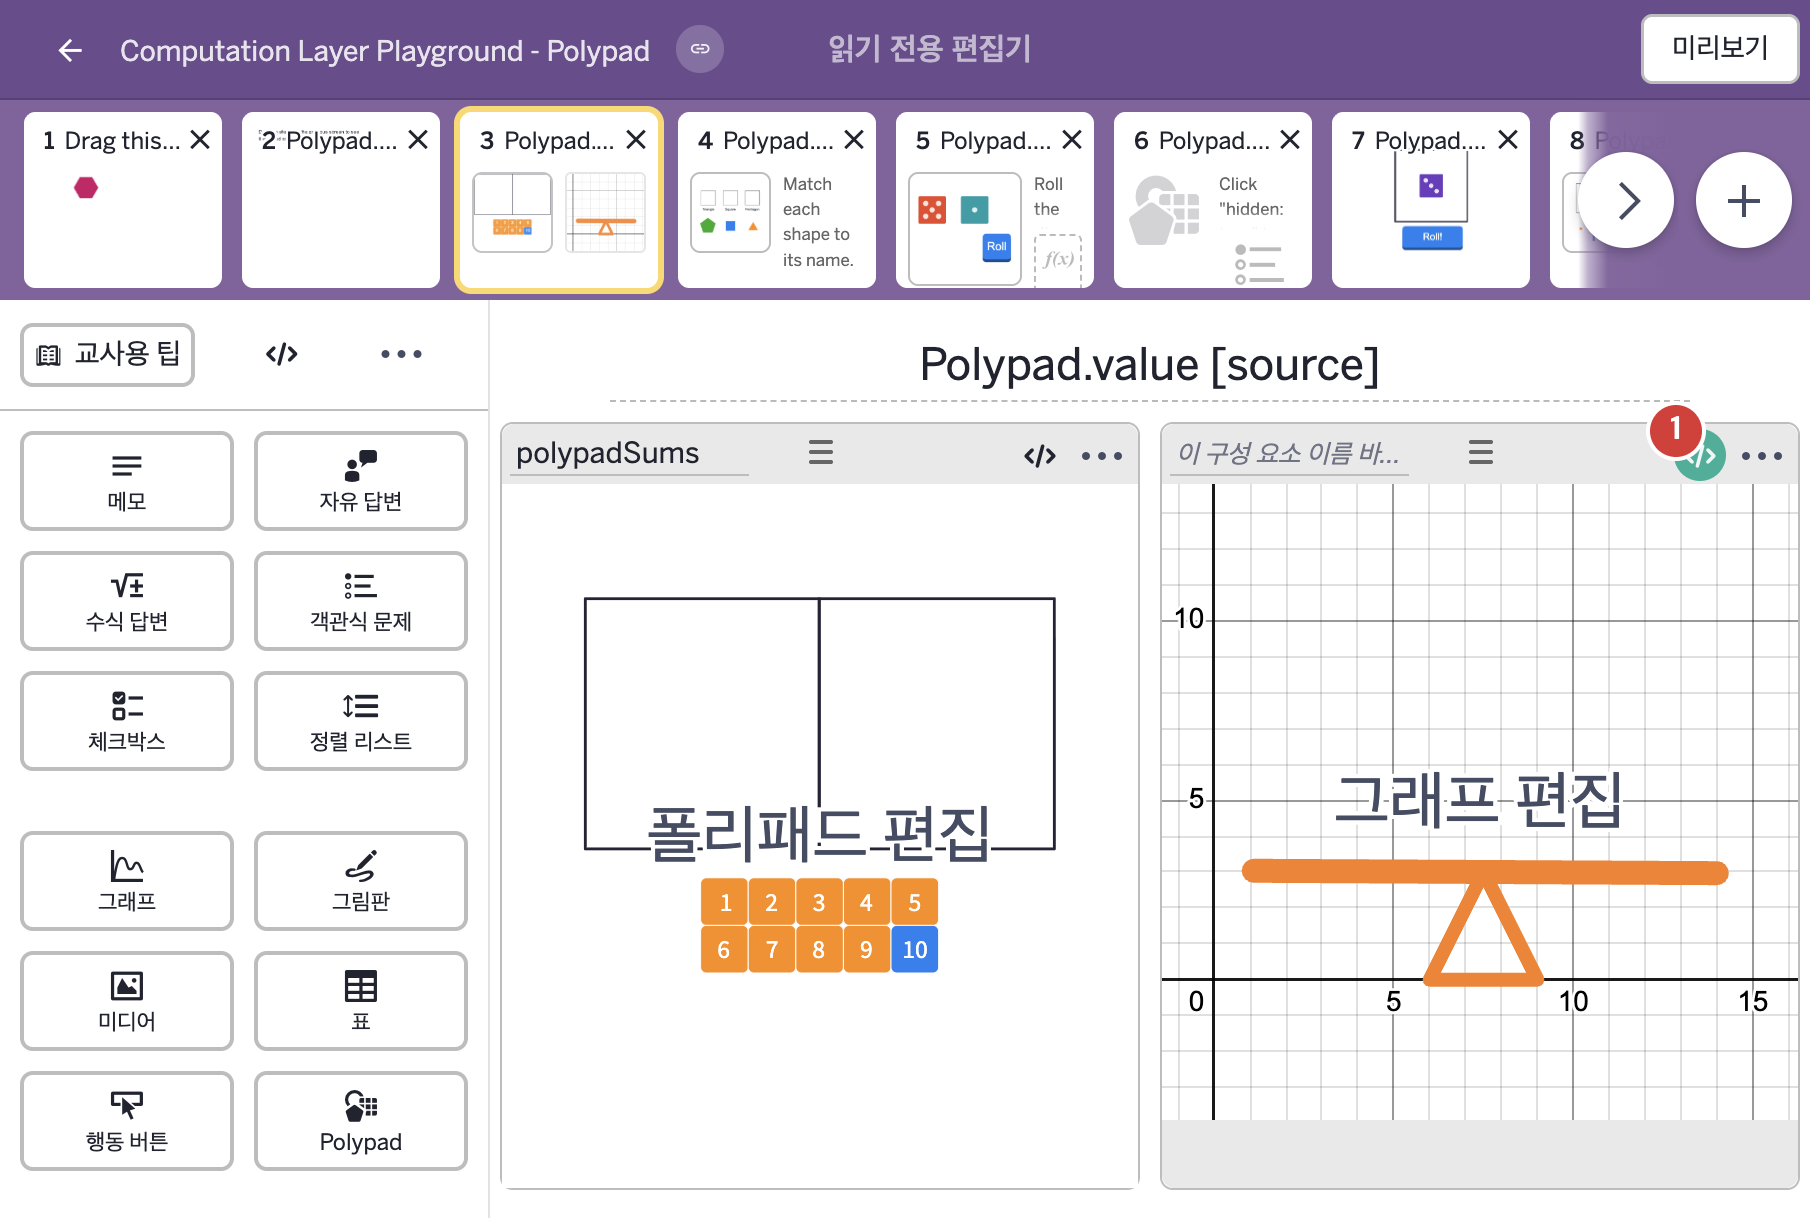Click graph component drag handle icon
The image size is (1810, 1218).
(x=1481, y=453)
